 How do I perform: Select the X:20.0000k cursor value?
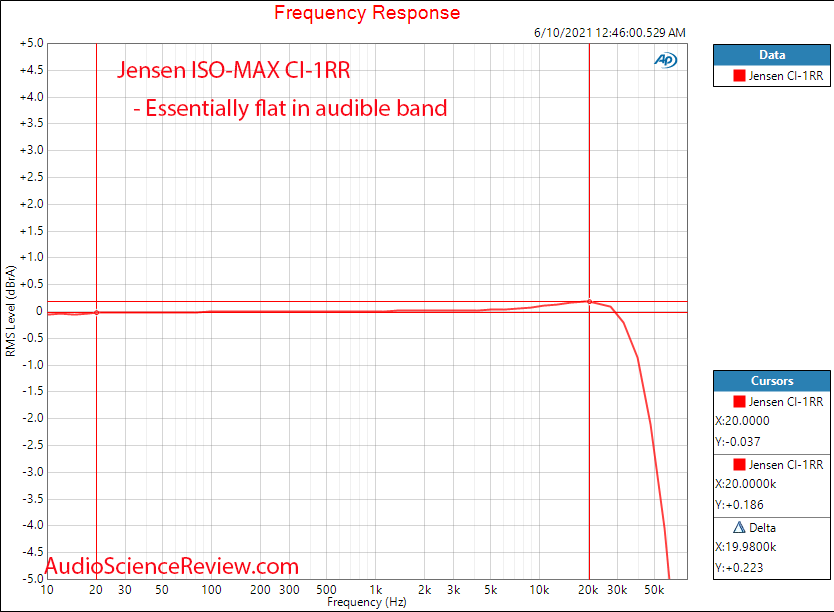[x=746, y=484]
